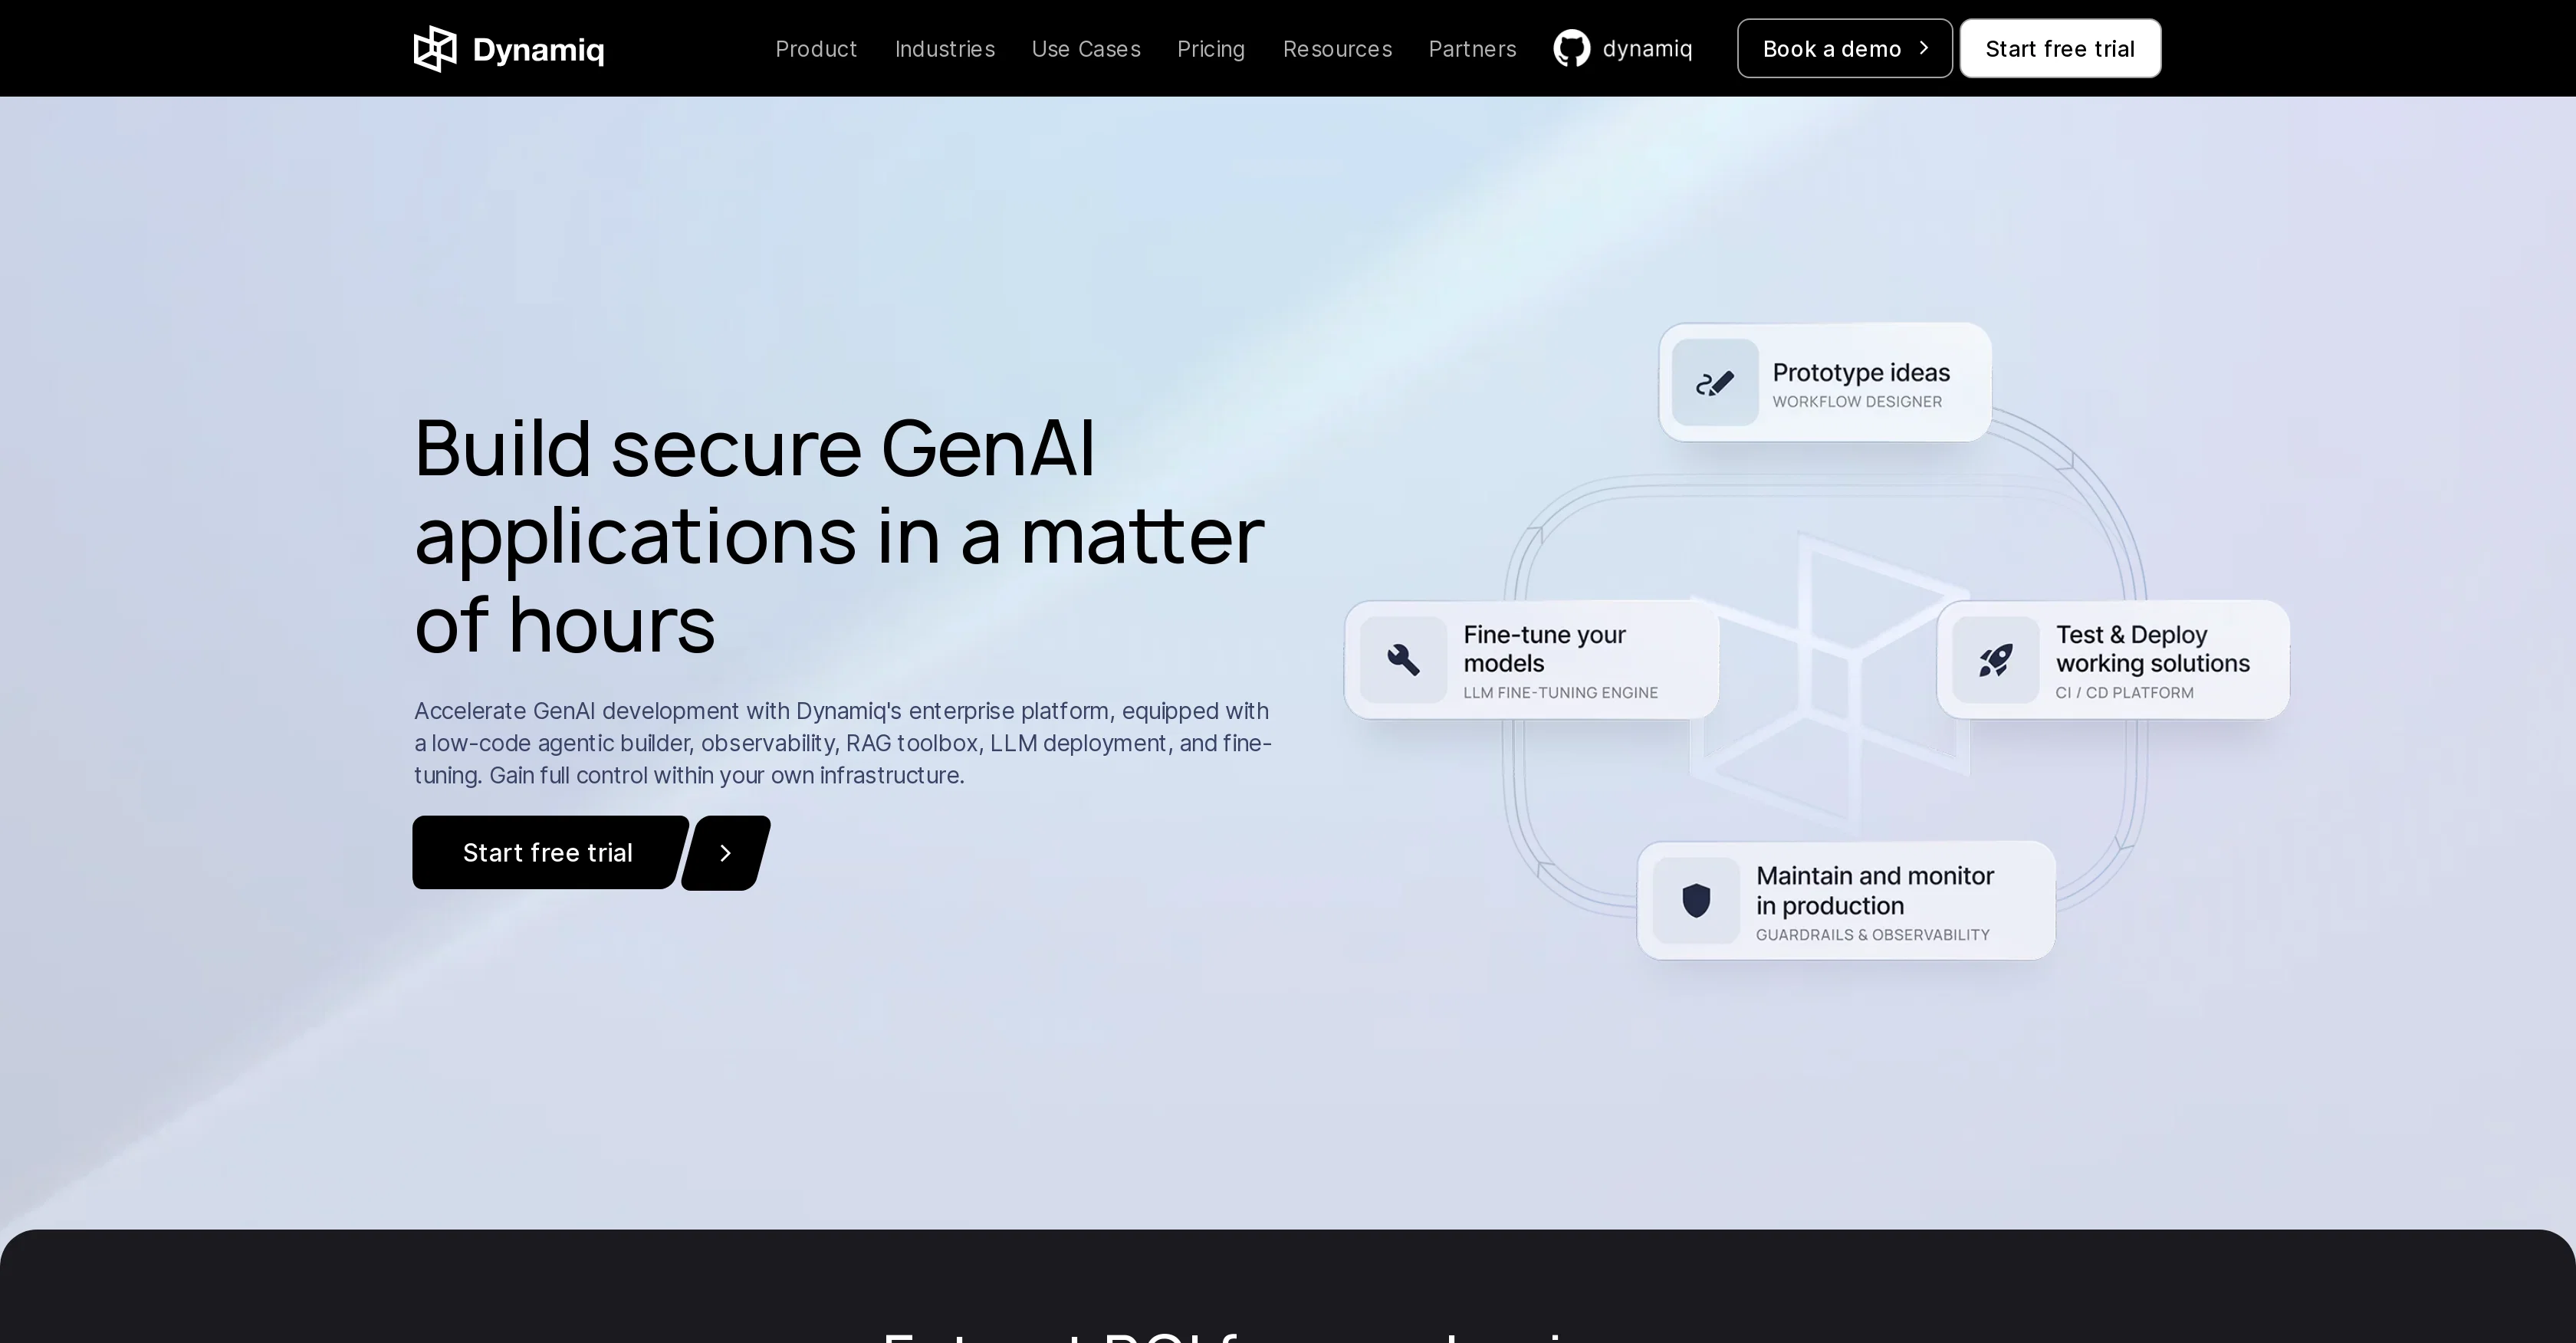Image resolution: width=2576 pixels, height=1343 pixels.
Task: Click the Dynamiq cube logo icon
Action: tap(435, 49)
